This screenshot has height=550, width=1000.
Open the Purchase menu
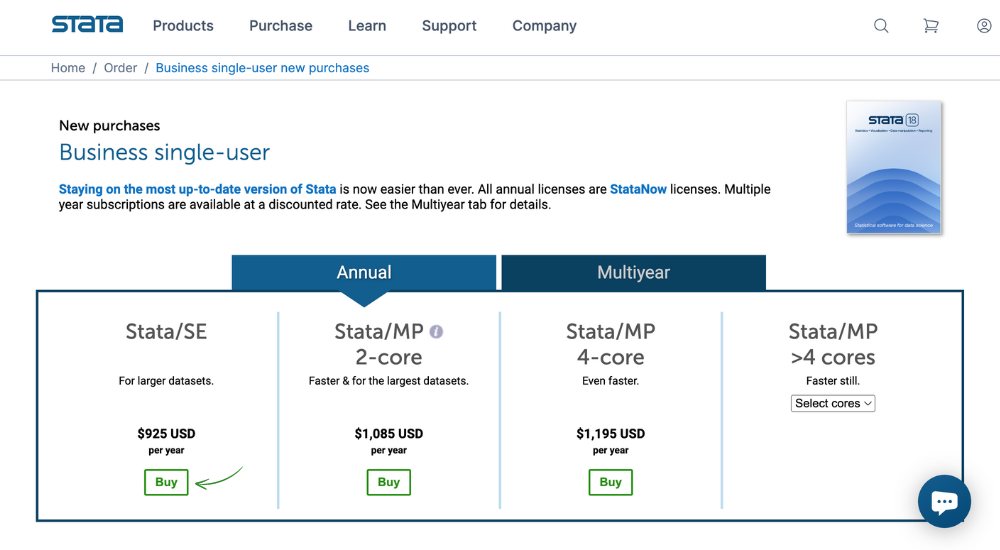coord(281,26)
